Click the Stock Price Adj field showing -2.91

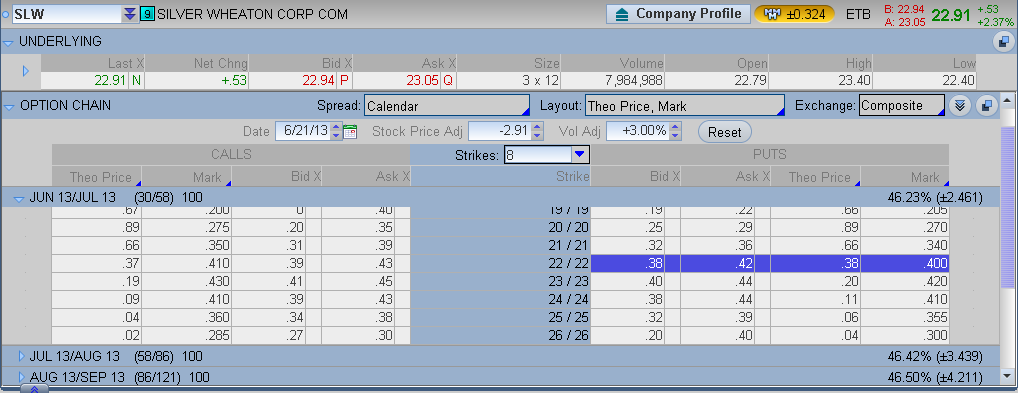click(500, 131)
